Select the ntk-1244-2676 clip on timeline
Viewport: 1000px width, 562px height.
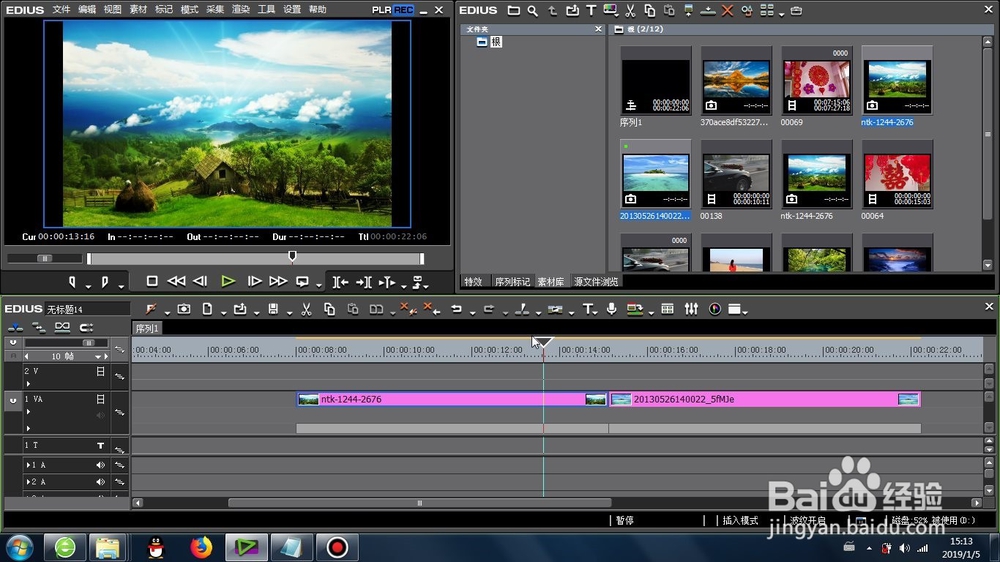452,399
